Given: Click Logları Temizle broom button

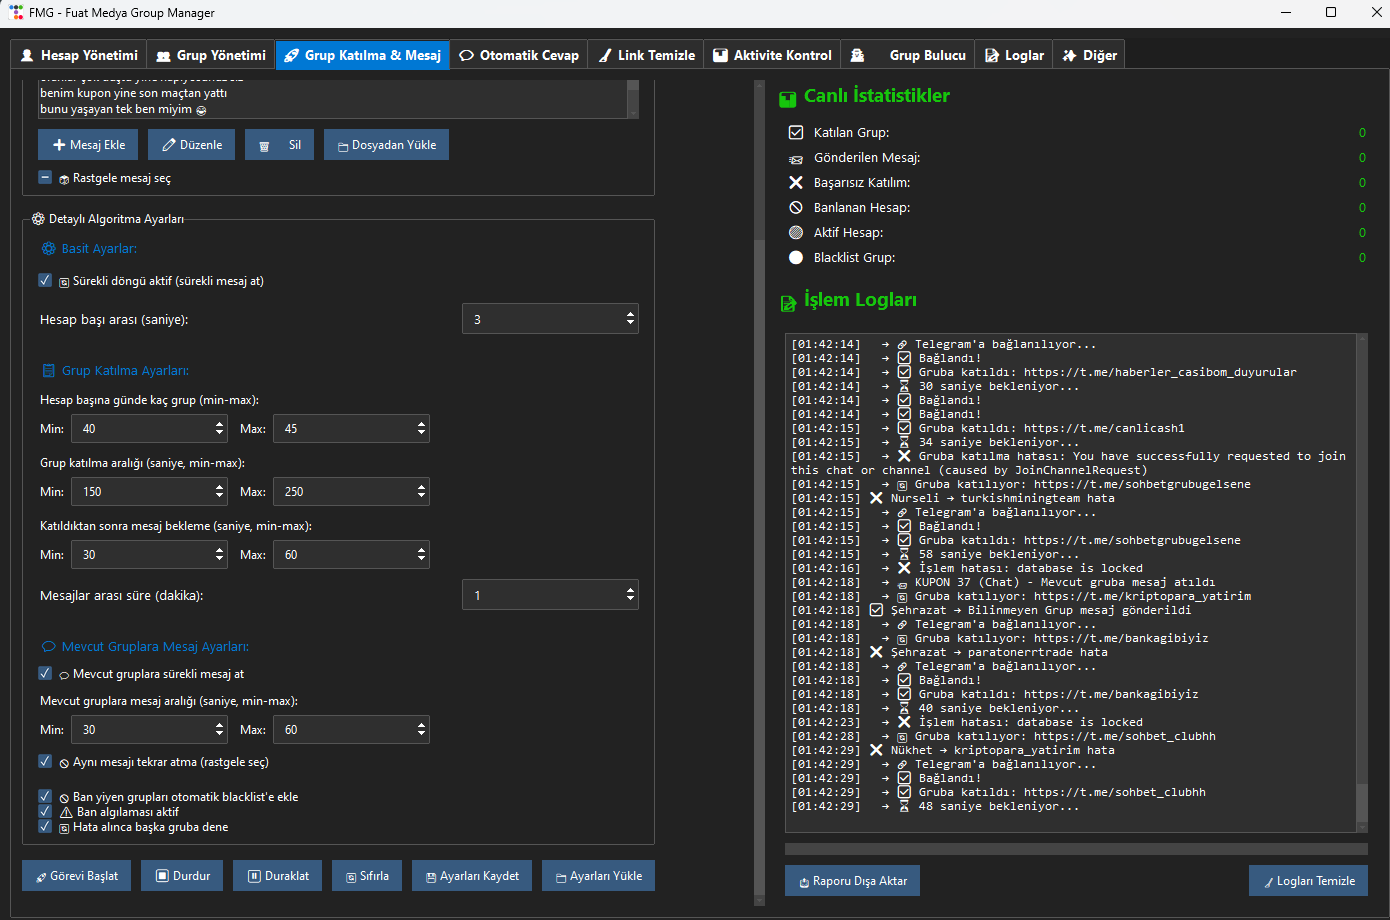Looking at the screenshot, I should (1308, 881).
